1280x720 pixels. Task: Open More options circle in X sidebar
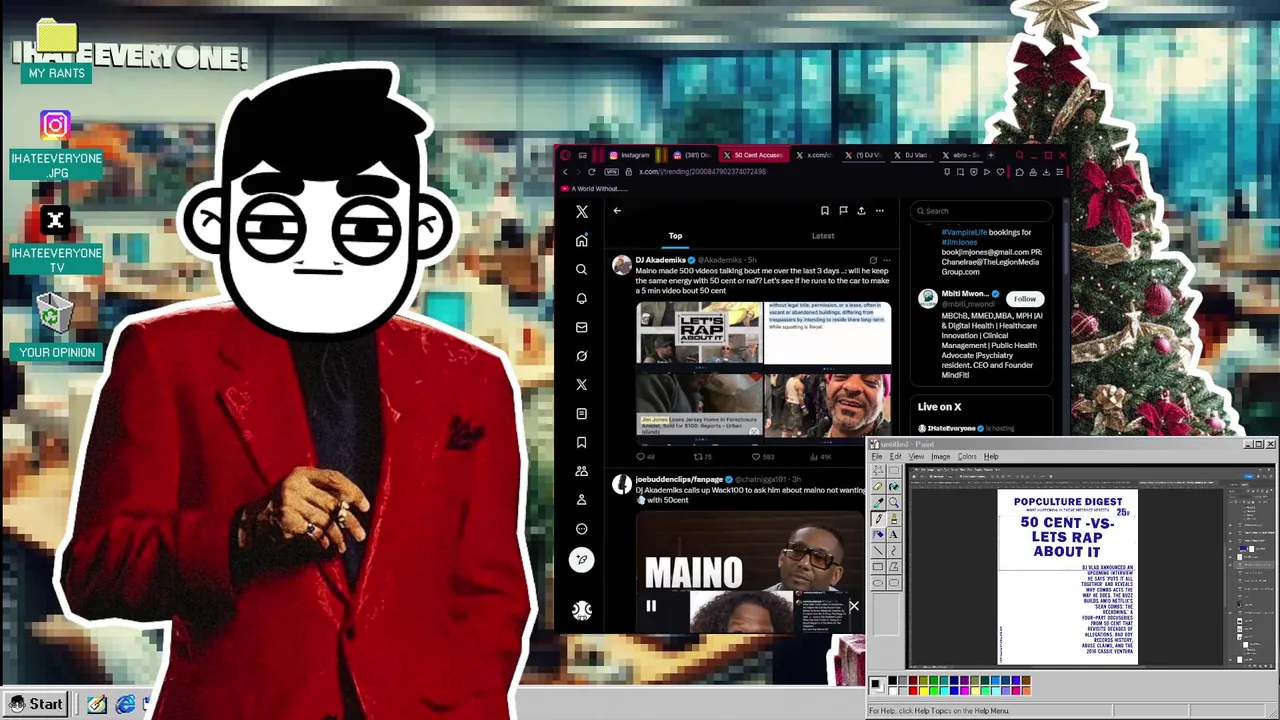(581, 529)
